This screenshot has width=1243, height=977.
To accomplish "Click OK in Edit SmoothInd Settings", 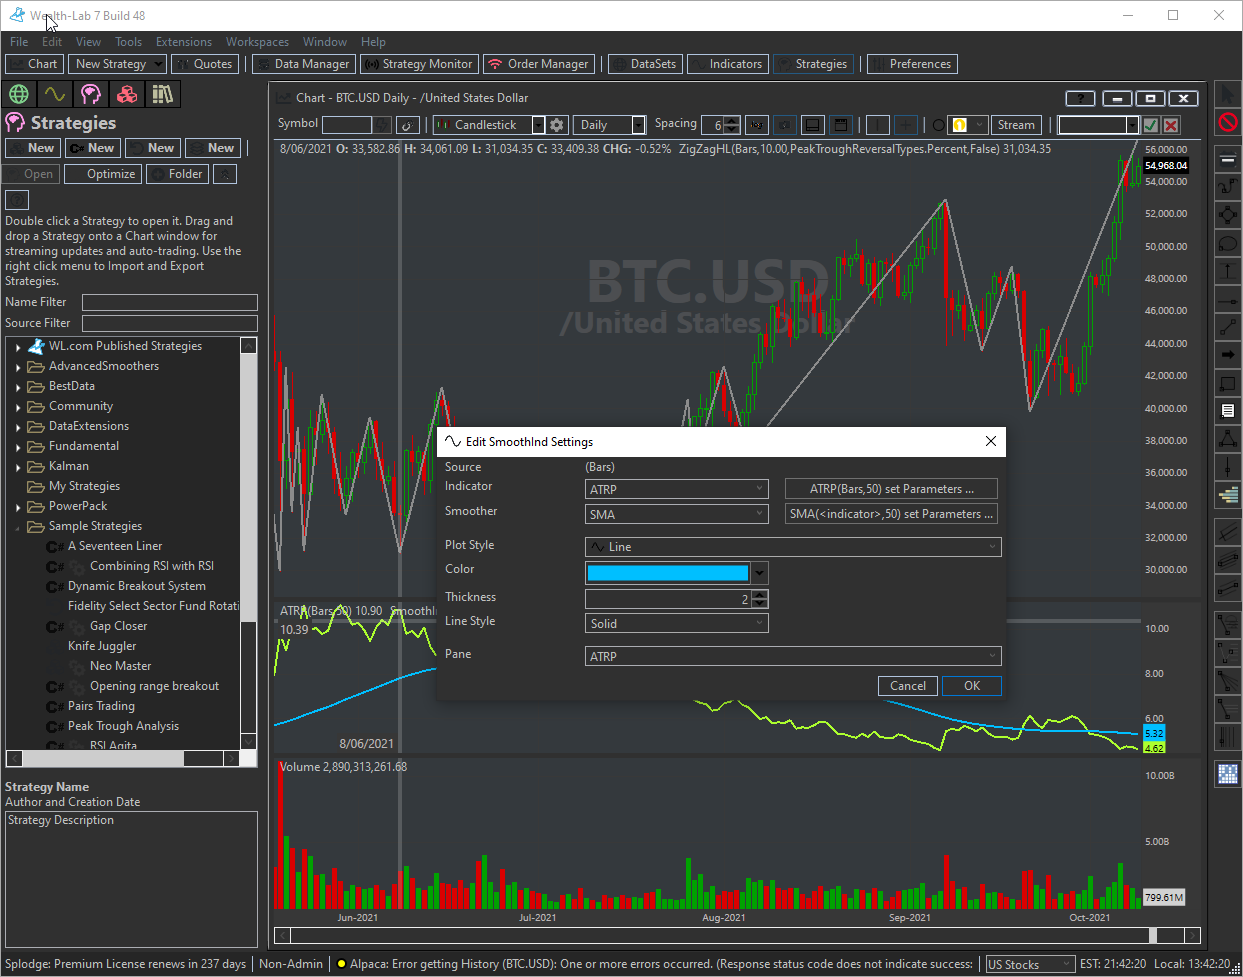I will (972, 686).
